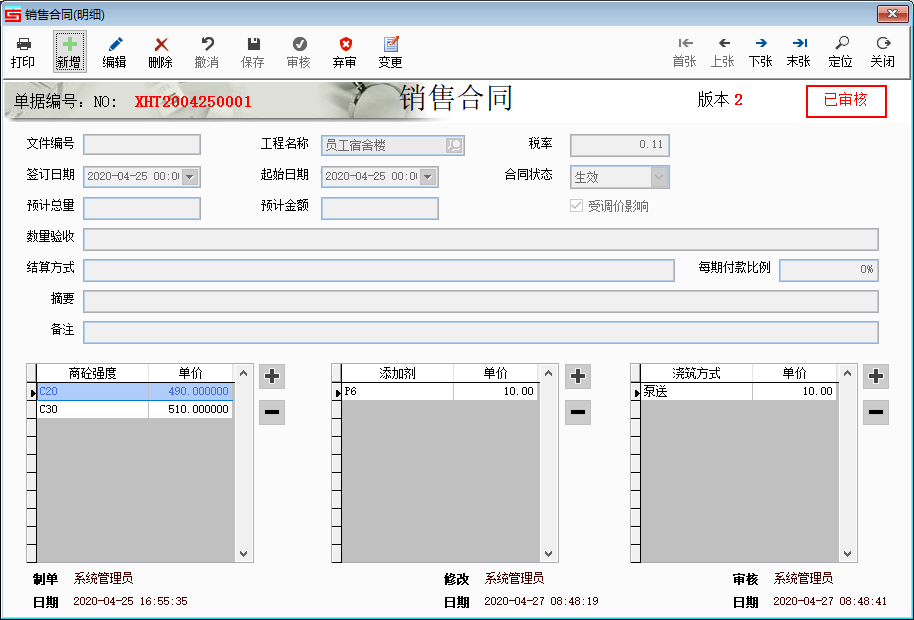
Task: Click the plus button beside 浇筑方式 table
Action: 876,377
